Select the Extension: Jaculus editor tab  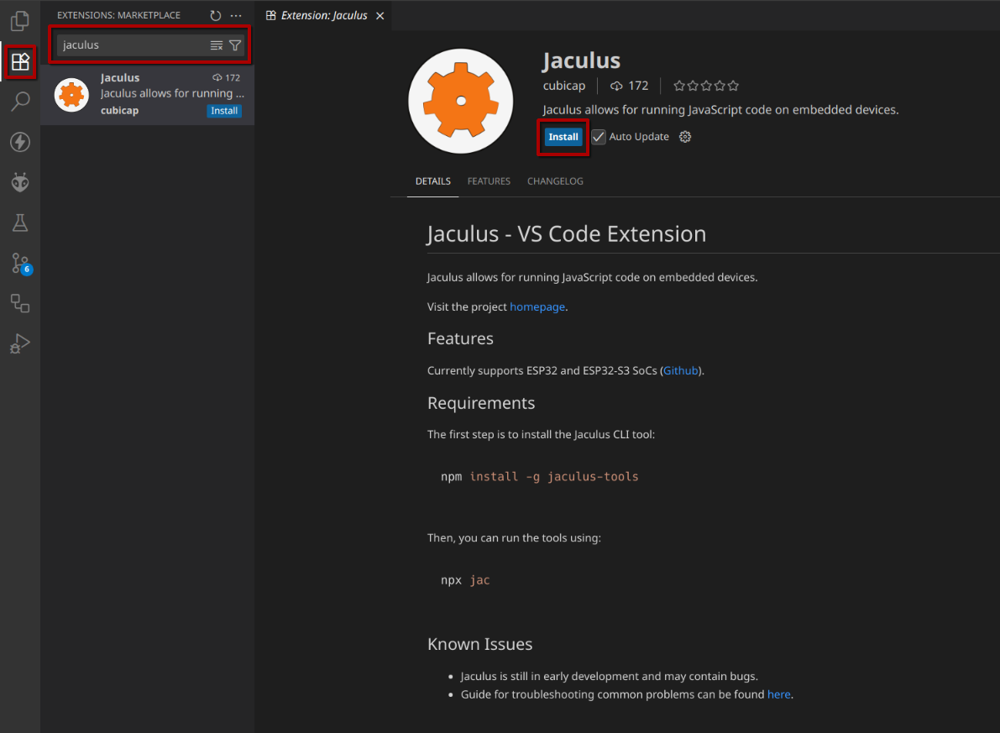(x=323, y=15)
